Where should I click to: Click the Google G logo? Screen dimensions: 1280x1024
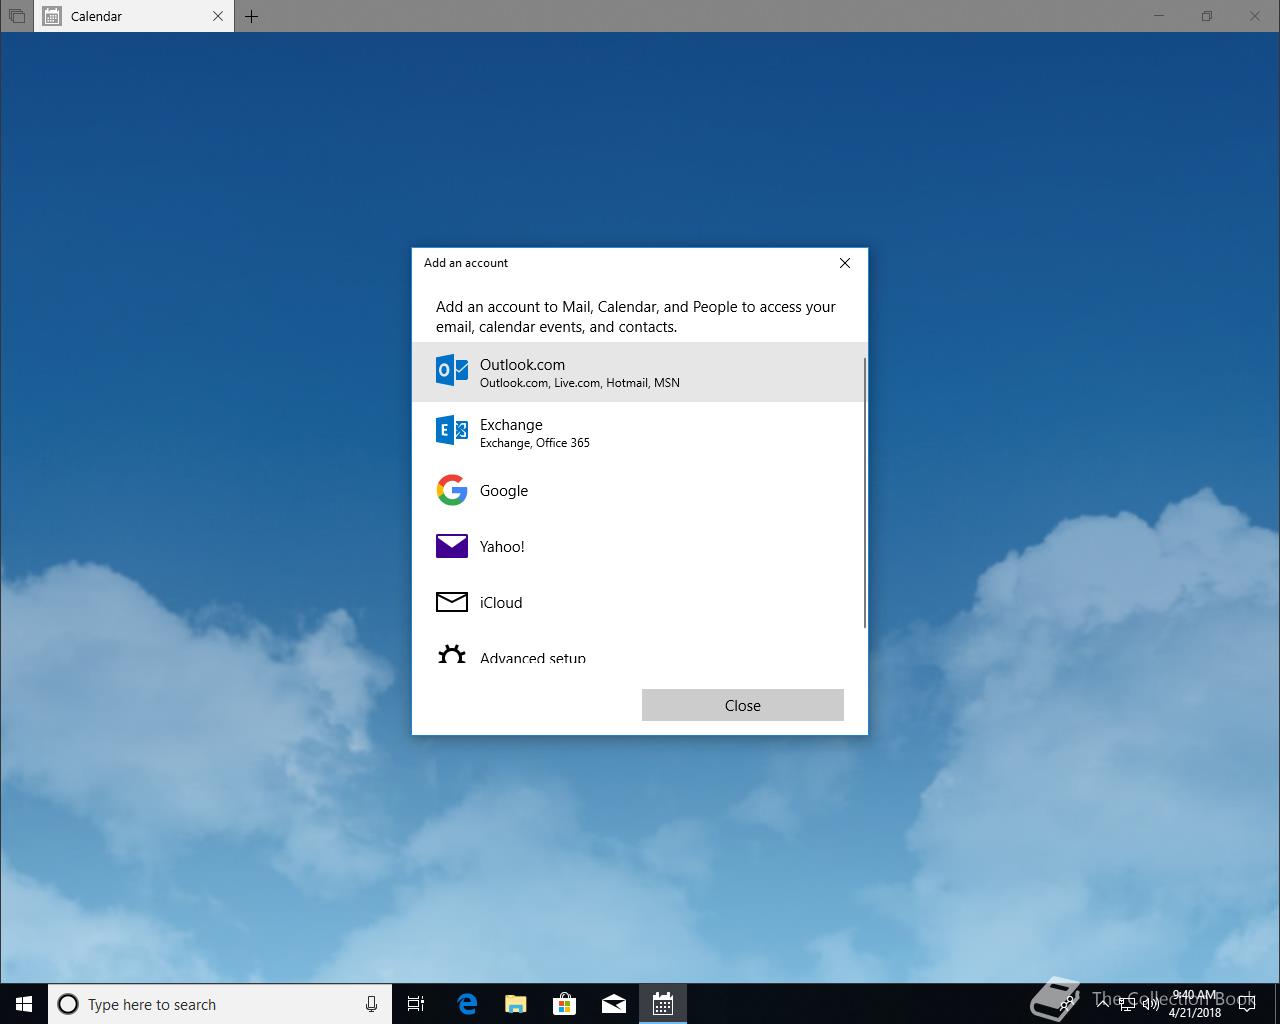pyautogui.click(x=452, y=490)
